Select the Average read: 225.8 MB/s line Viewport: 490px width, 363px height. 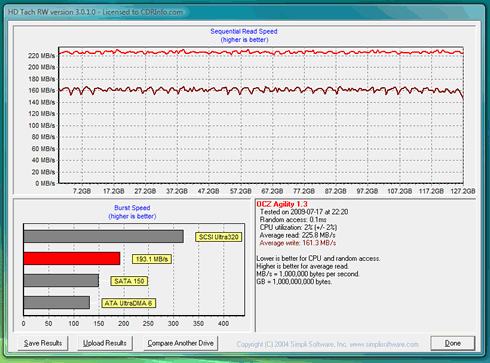[298, 235]
